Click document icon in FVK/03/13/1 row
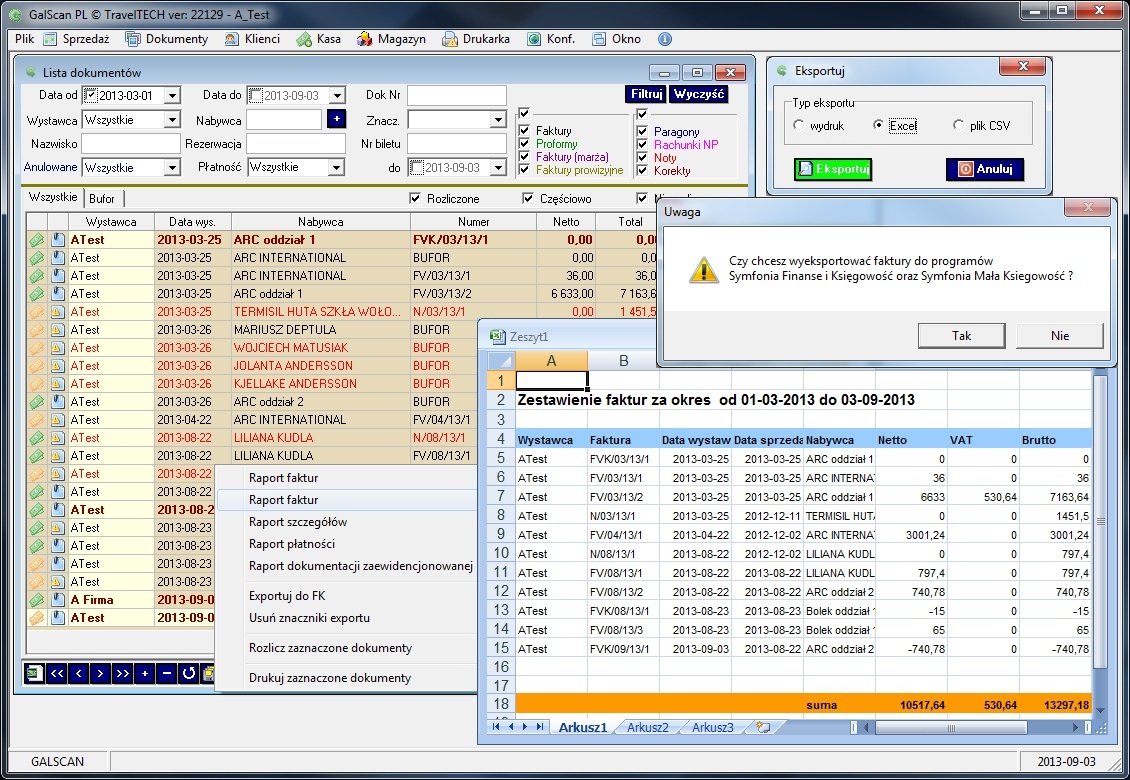The height and width of the screenshot is (780, 1130). (x=58, y=239)
